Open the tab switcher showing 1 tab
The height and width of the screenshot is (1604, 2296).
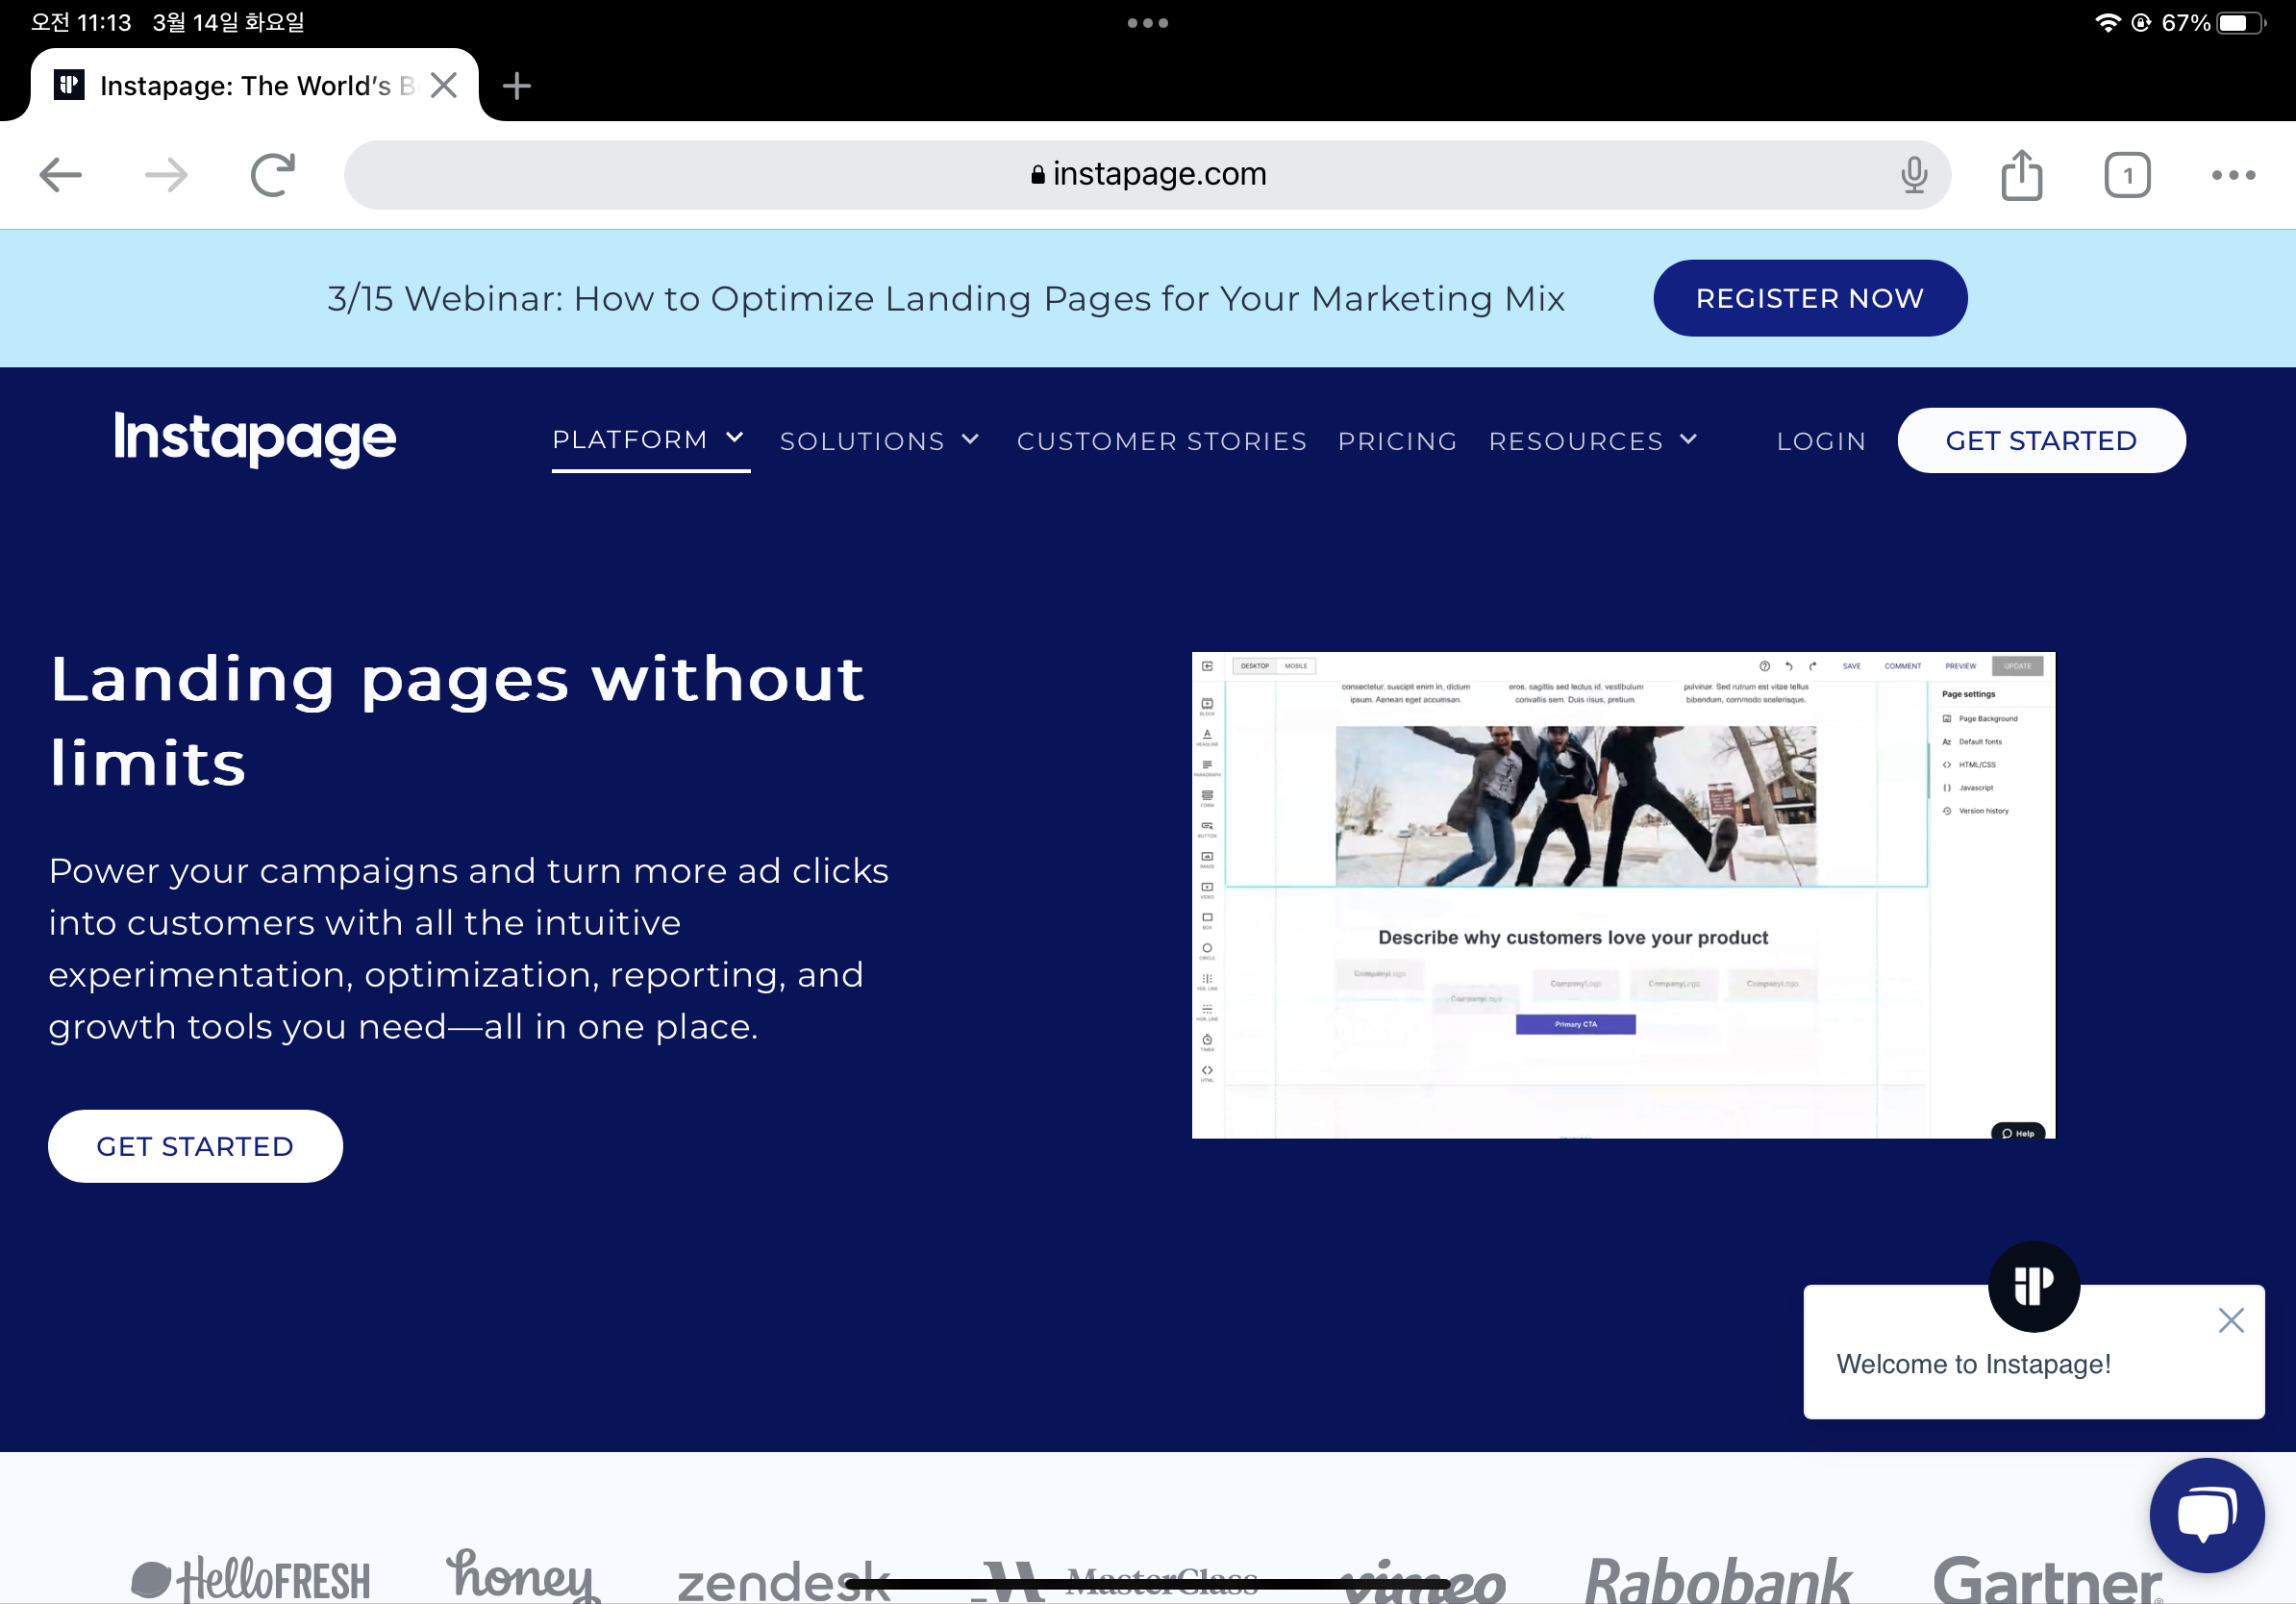point(2127,175)
